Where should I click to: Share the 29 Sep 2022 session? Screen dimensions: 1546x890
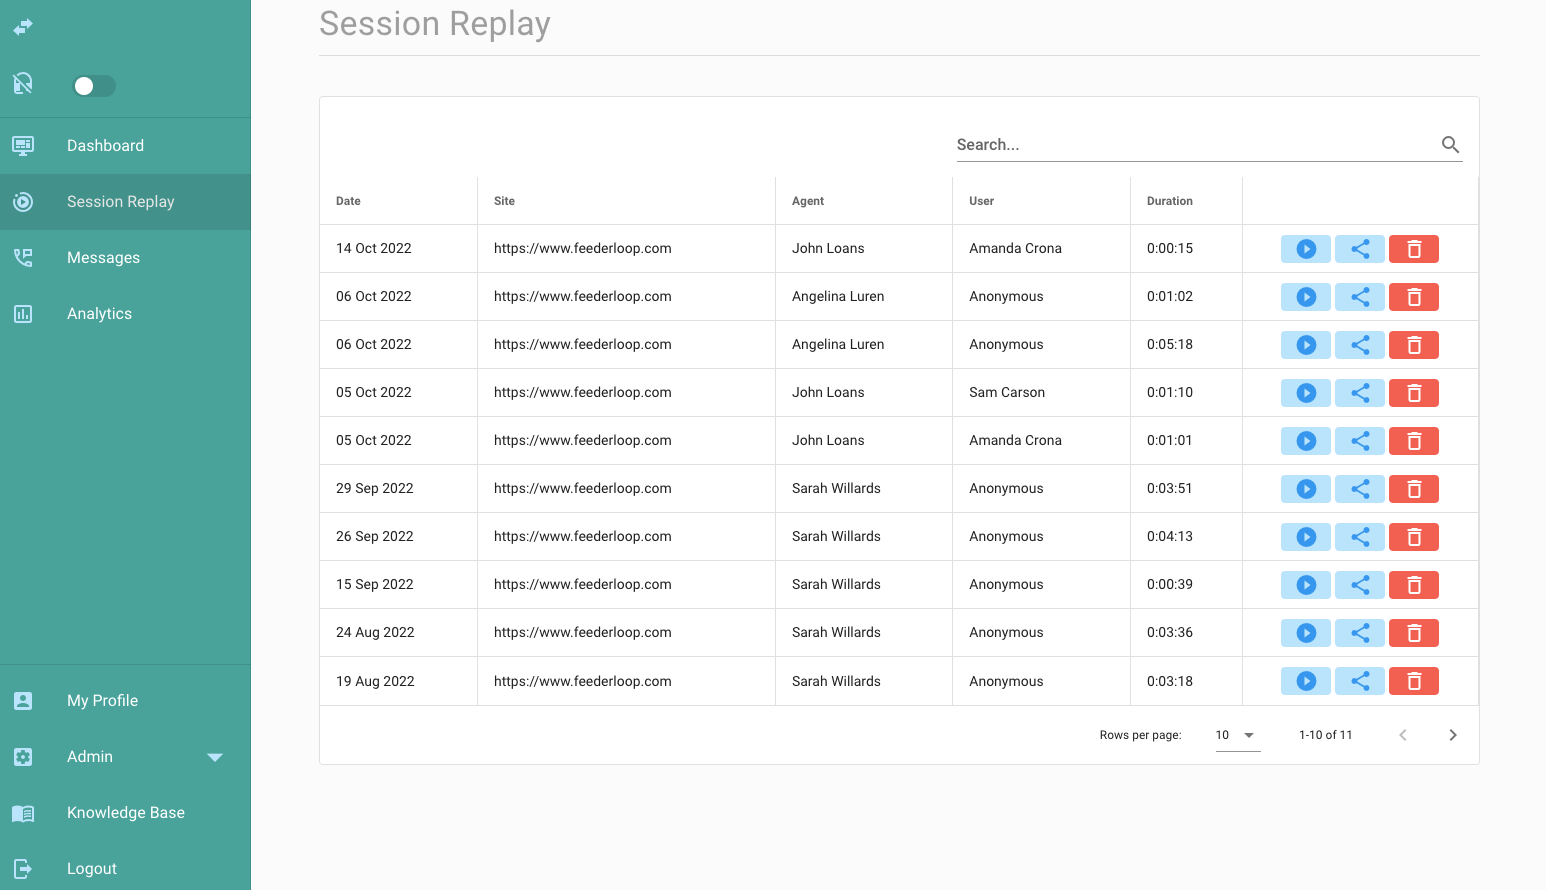tap(1360, 489)
